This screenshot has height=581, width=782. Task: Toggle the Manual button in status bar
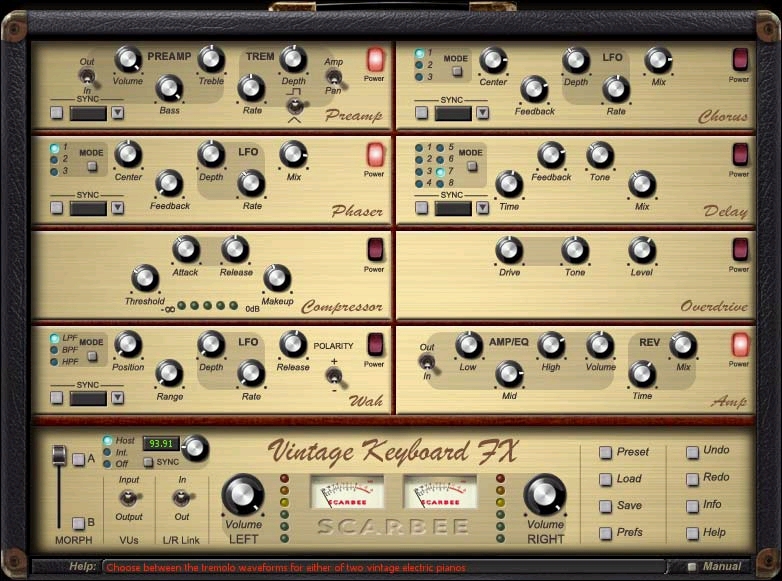click(x=691, y=567)
